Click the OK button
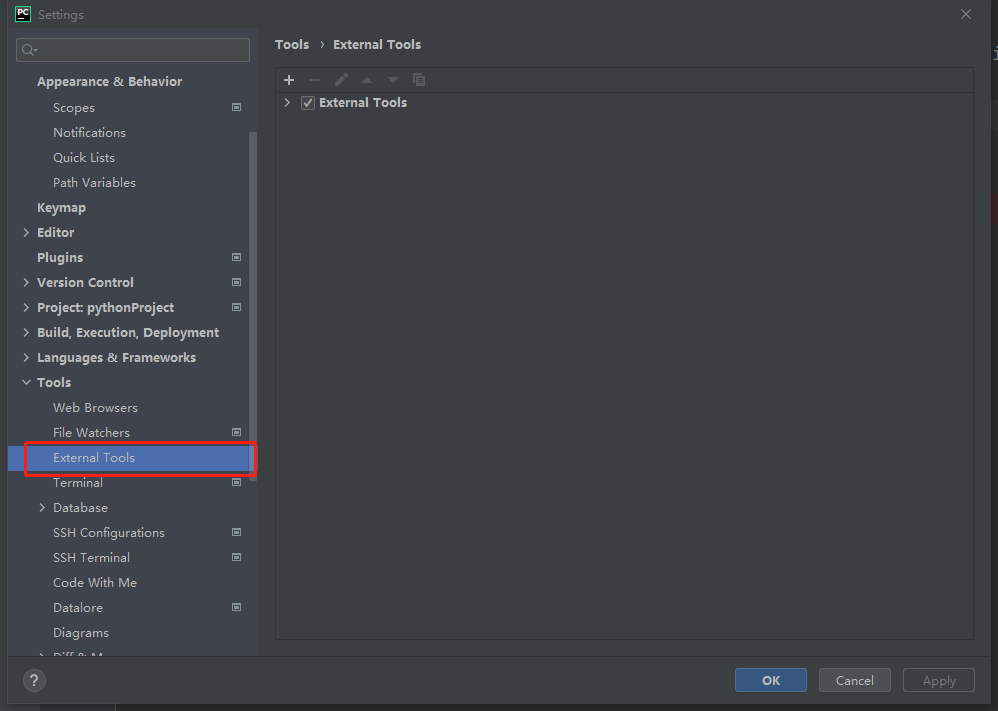This screenshot has width=998, height=711. click(771, 680)
